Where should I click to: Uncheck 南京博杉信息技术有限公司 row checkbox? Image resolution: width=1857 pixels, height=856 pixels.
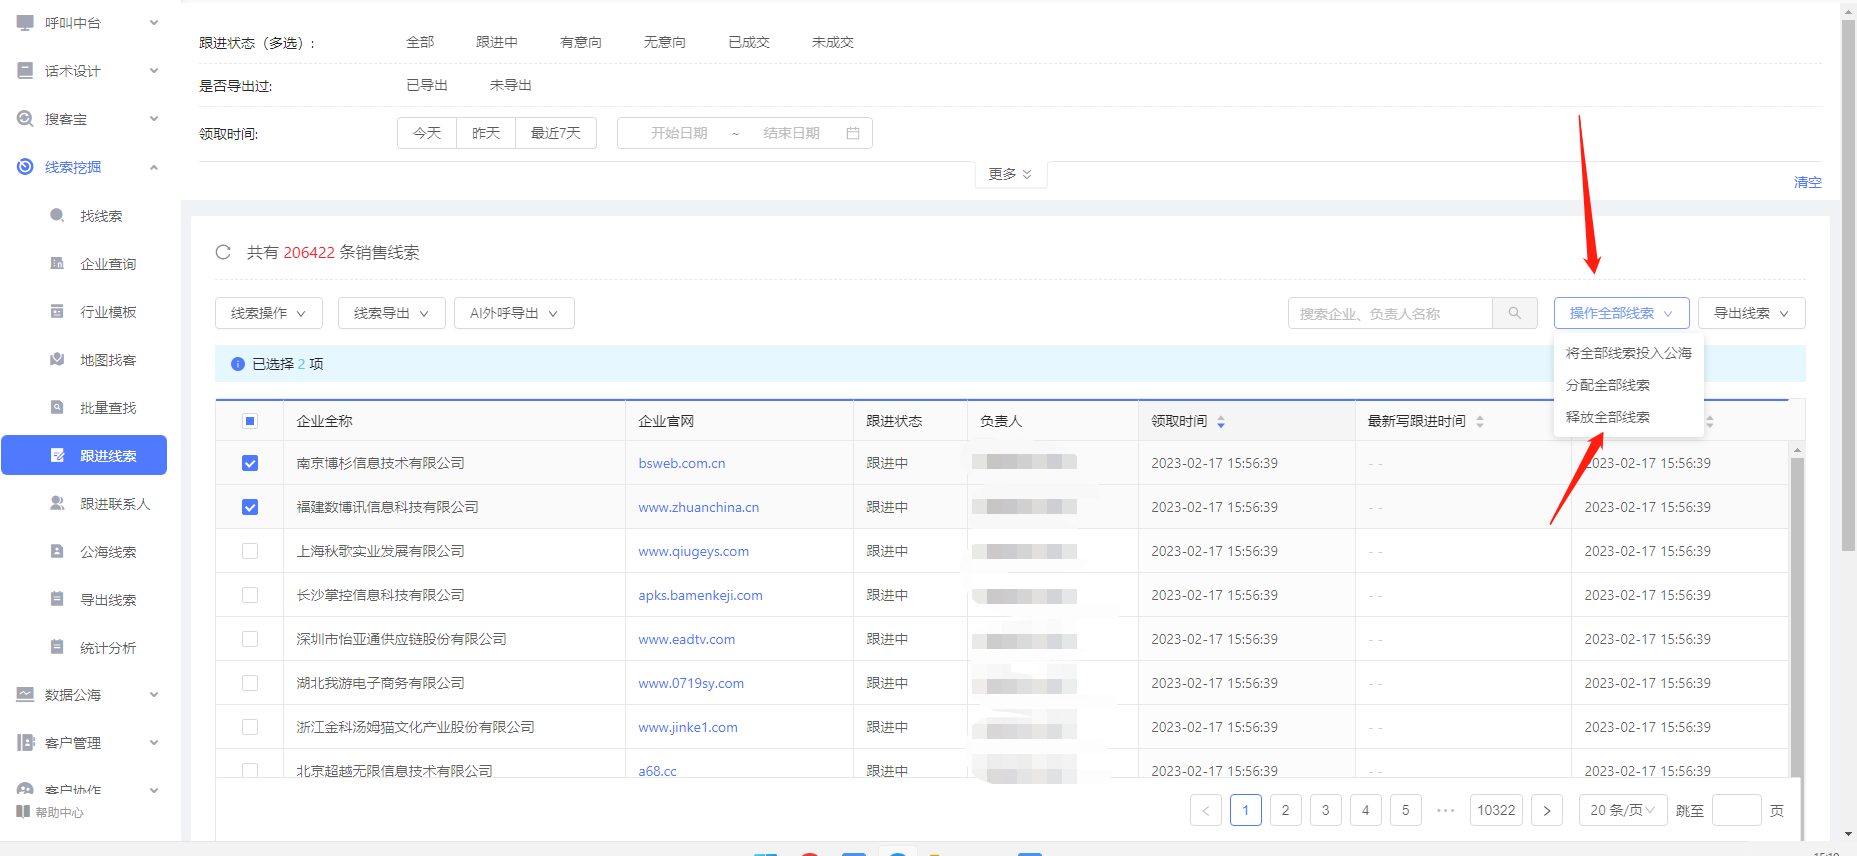[x=250, y=463]
